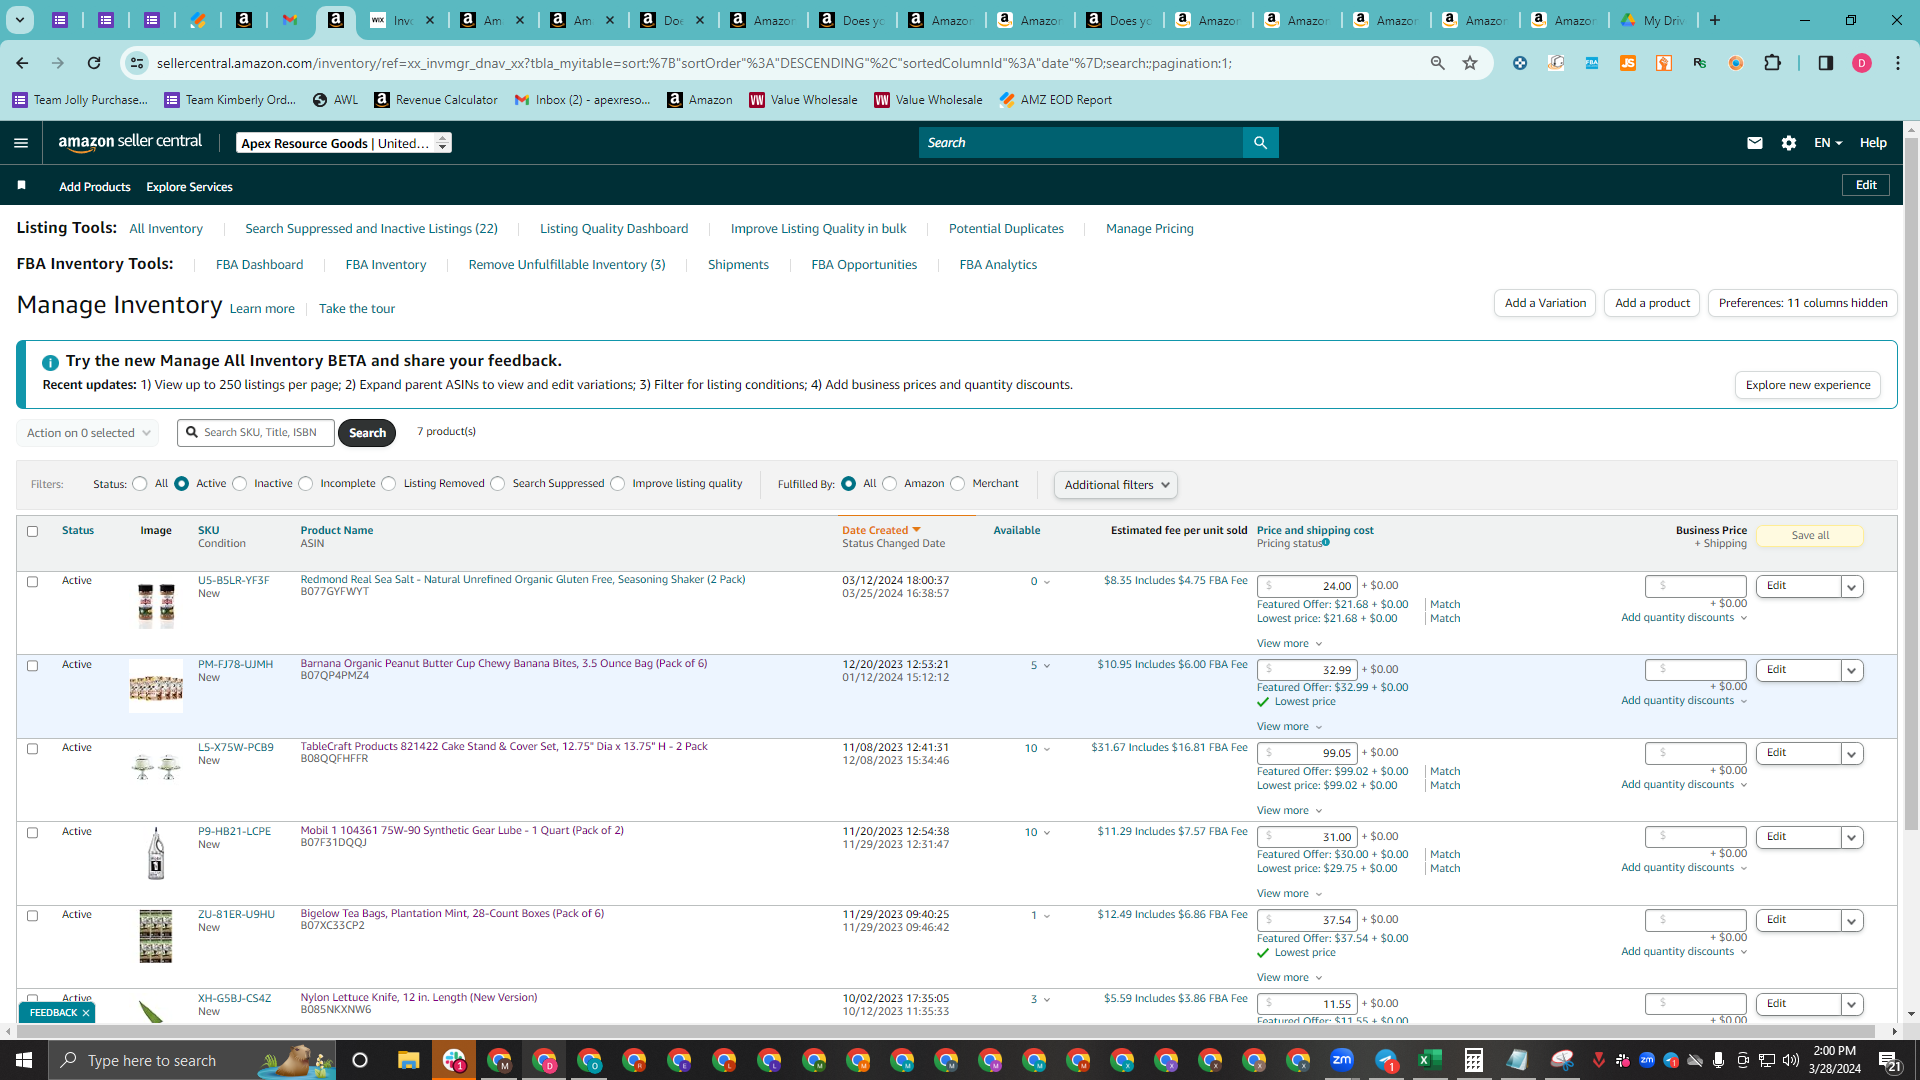This screenshot has height=1080, width=1920.
Task: Select the Redmond Real Sea Salt row checkbox
Action: point(32,582)
